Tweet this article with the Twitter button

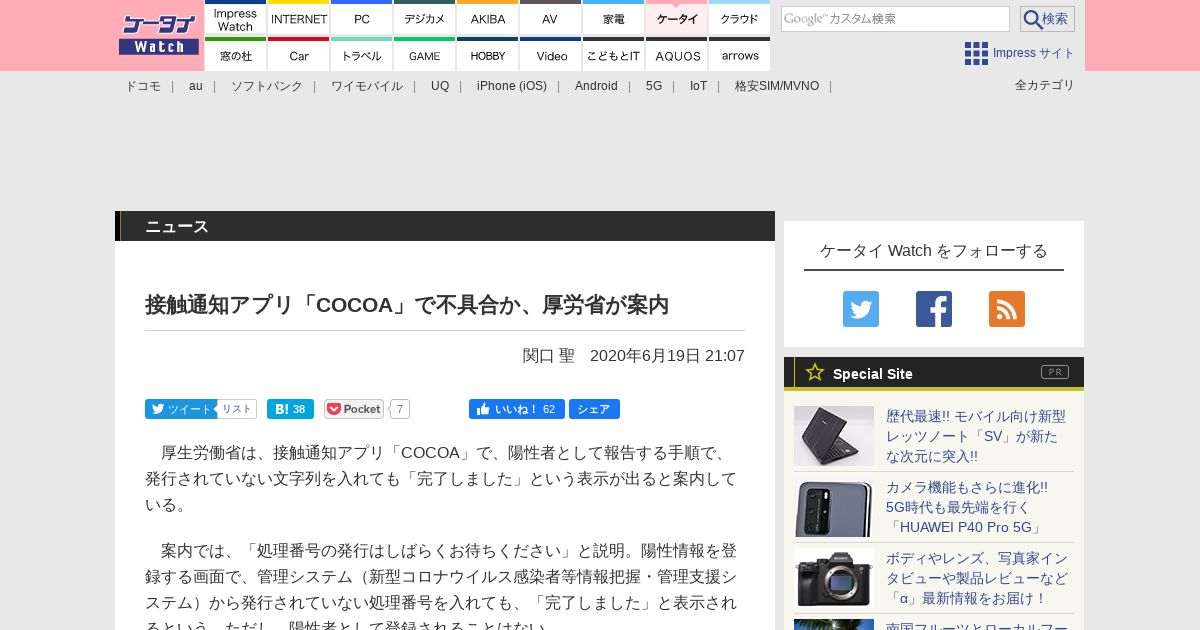pos(181,409)
